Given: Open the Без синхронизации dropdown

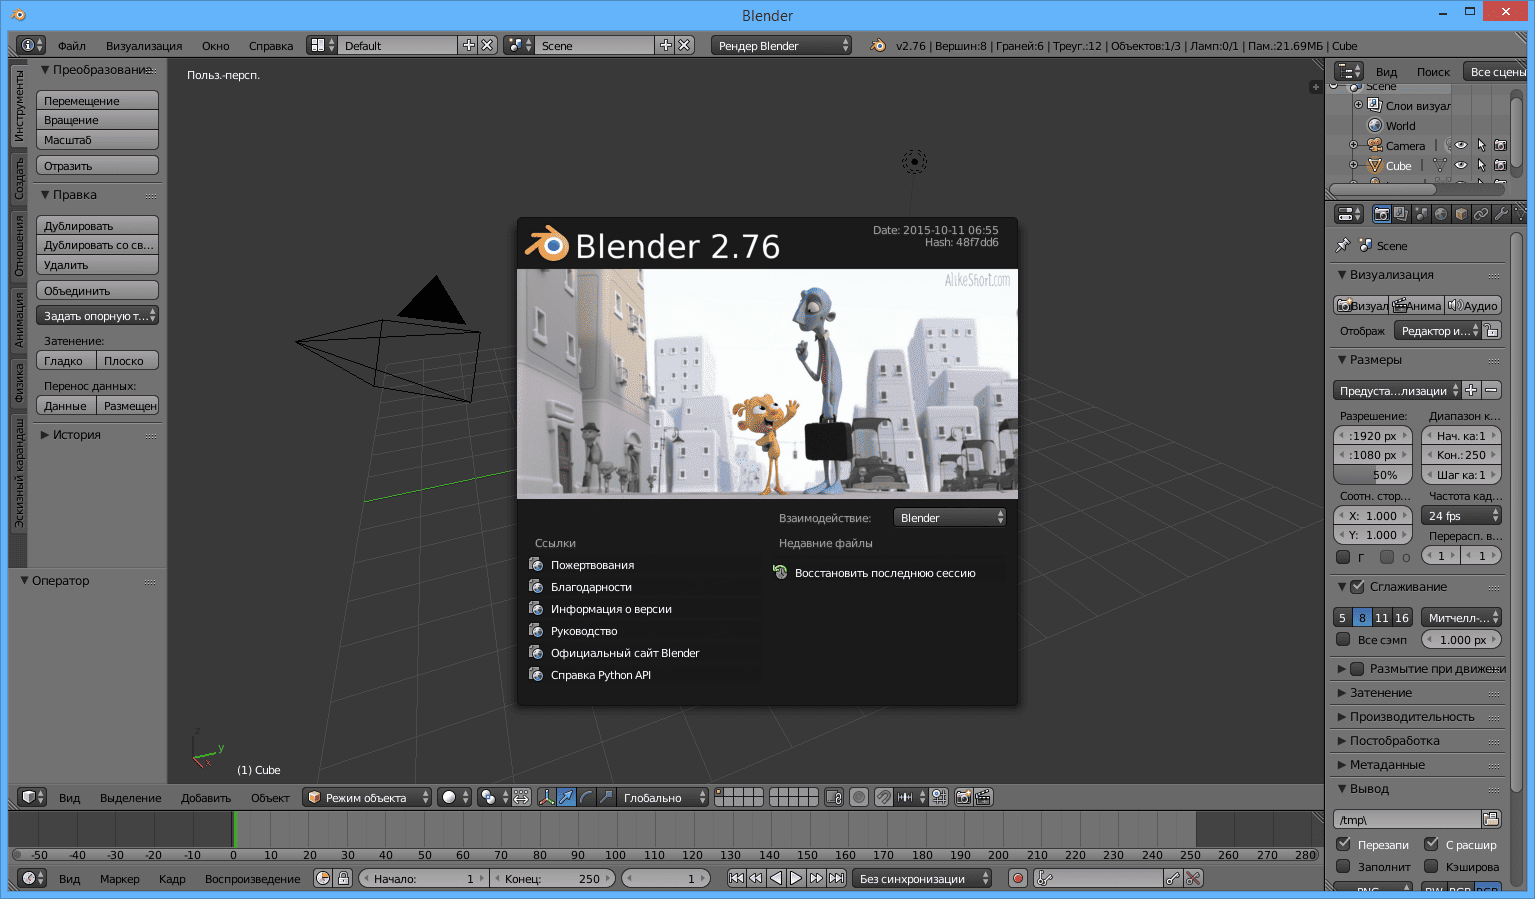Looking at the screenshot, I should click(x=922, y=878).
